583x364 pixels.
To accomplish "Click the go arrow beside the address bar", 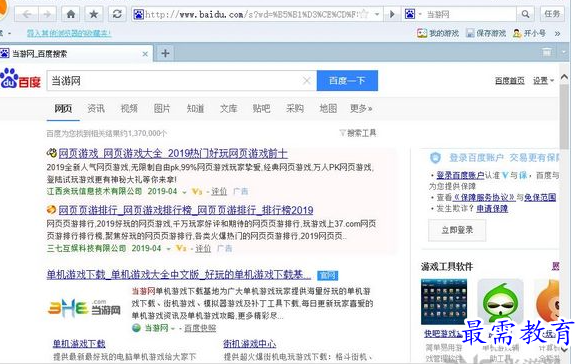I will click(x=392, y=15).
